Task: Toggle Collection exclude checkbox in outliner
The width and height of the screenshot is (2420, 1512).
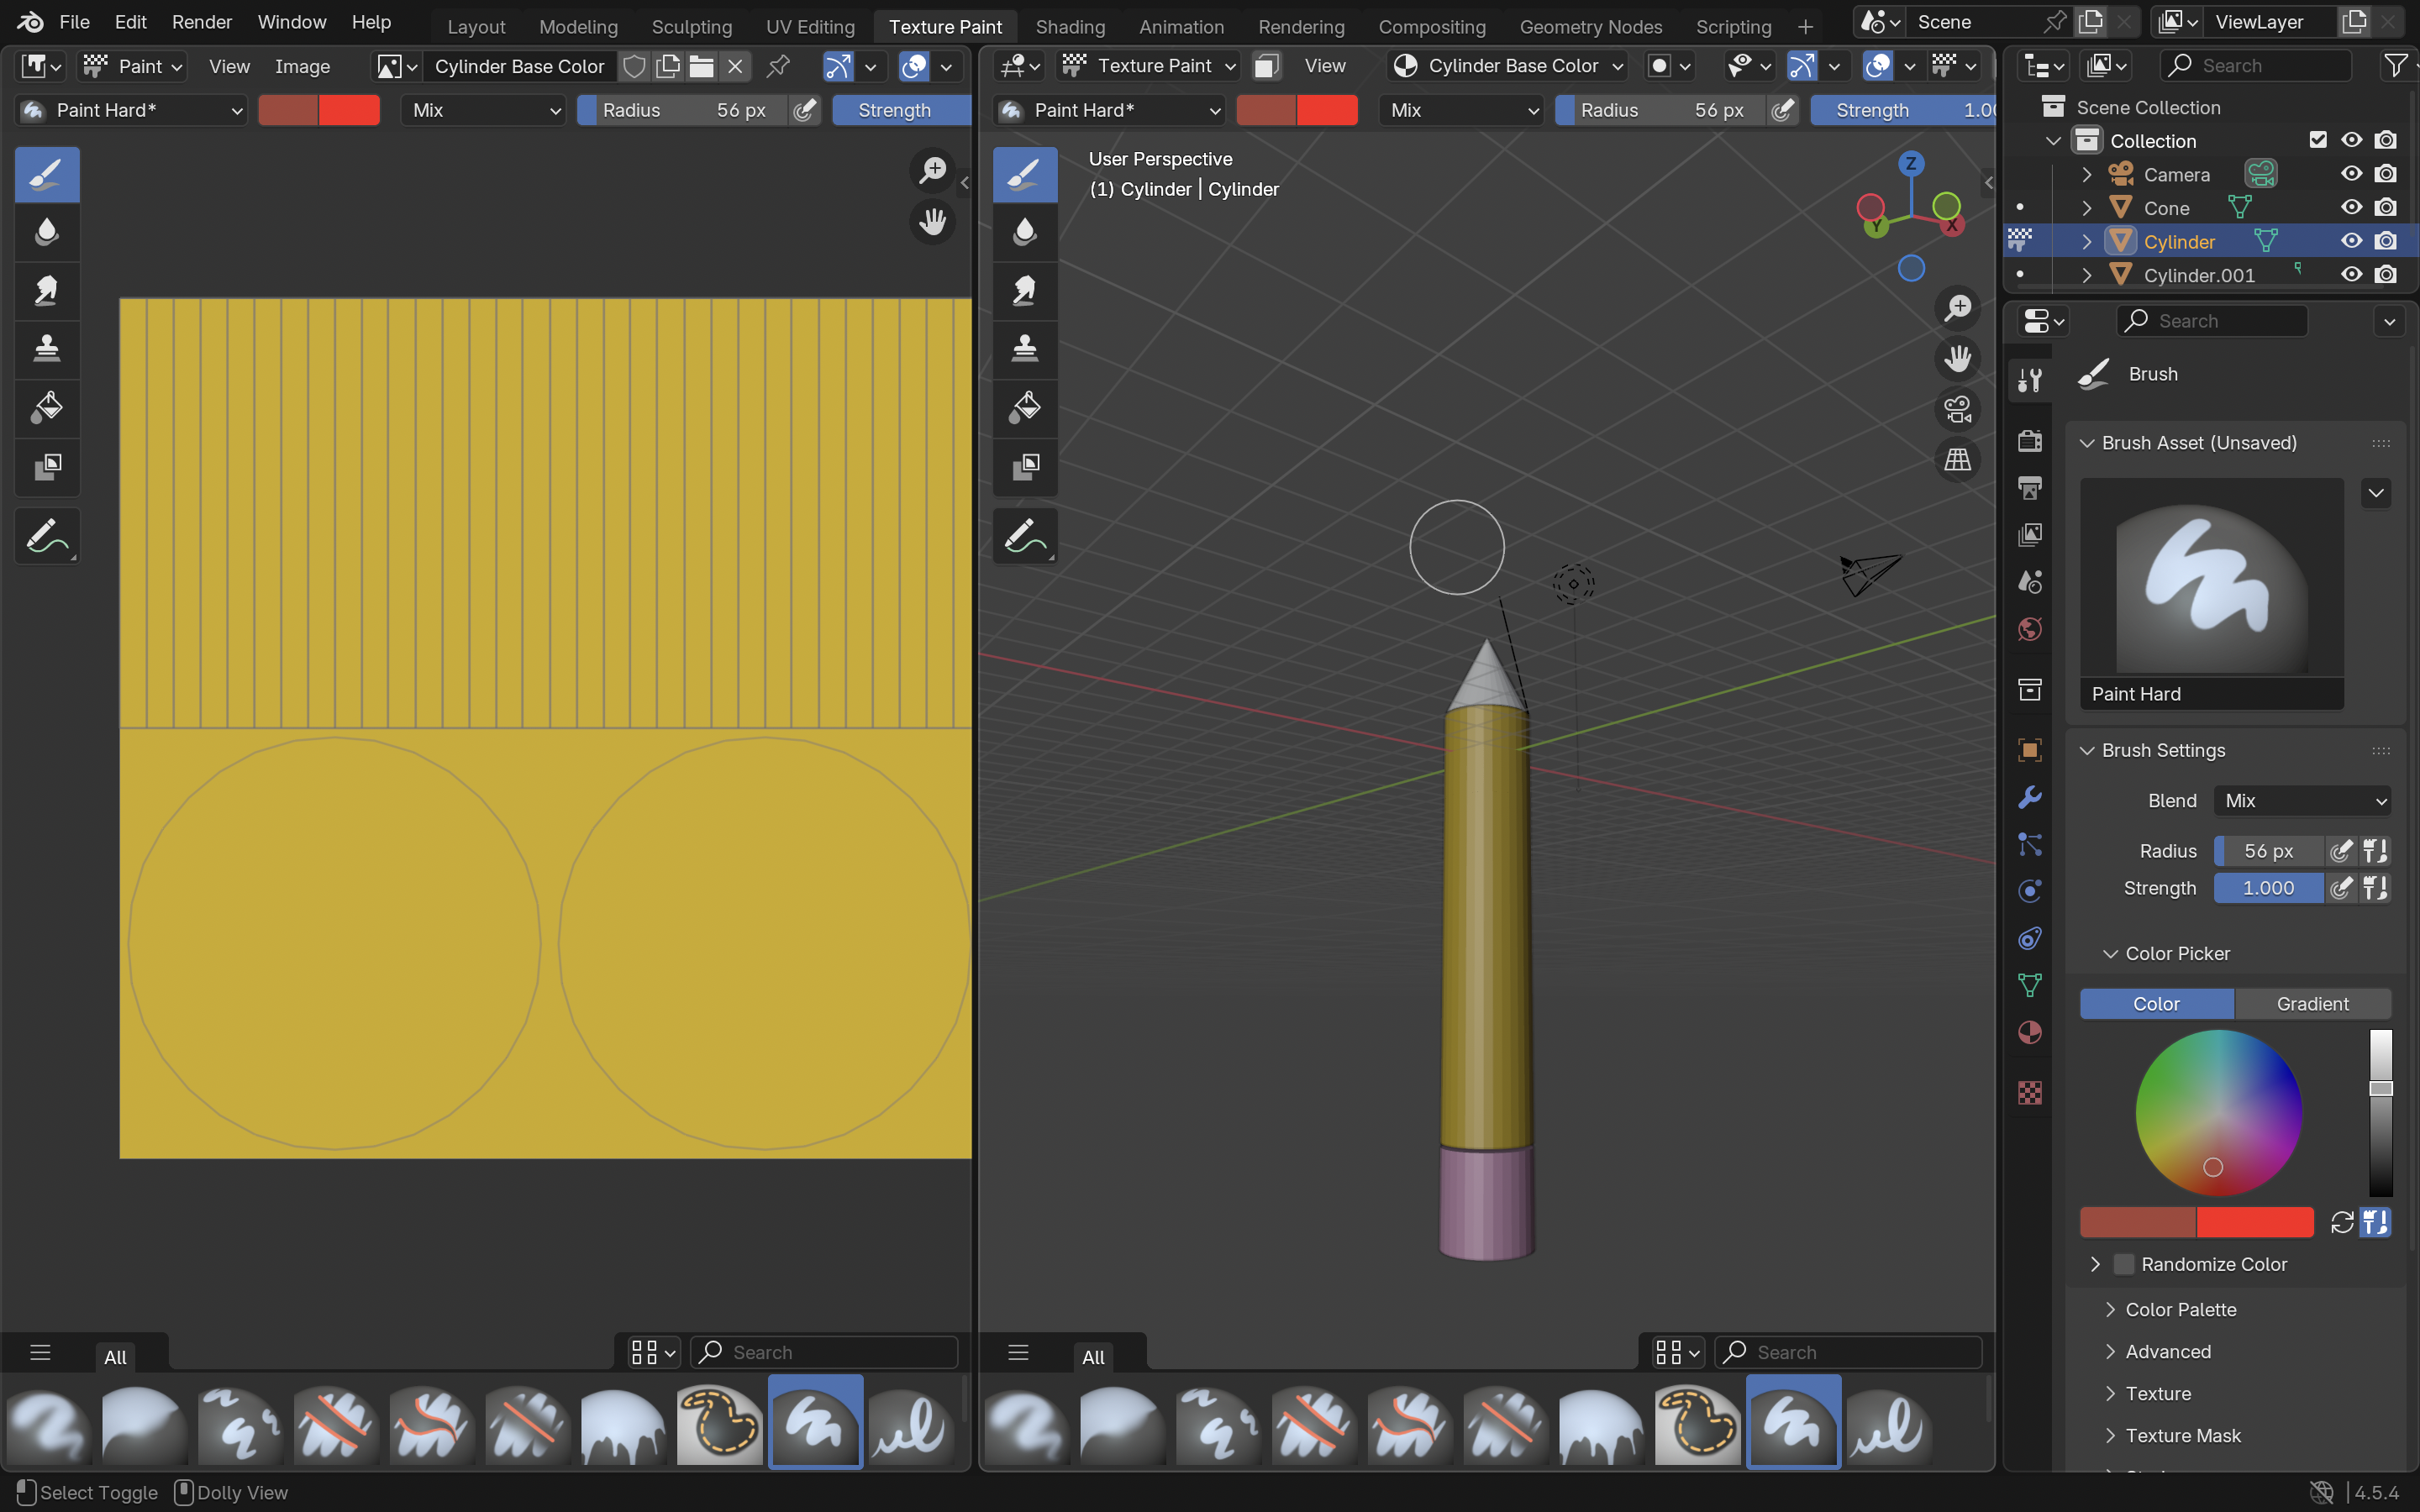Action: click(2318, 140)
